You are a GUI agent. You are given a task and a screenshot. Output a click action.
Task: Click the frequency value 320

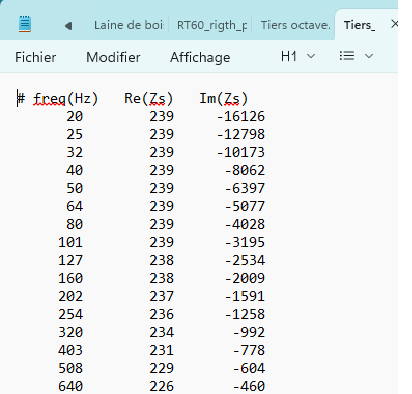coord(70,332)
